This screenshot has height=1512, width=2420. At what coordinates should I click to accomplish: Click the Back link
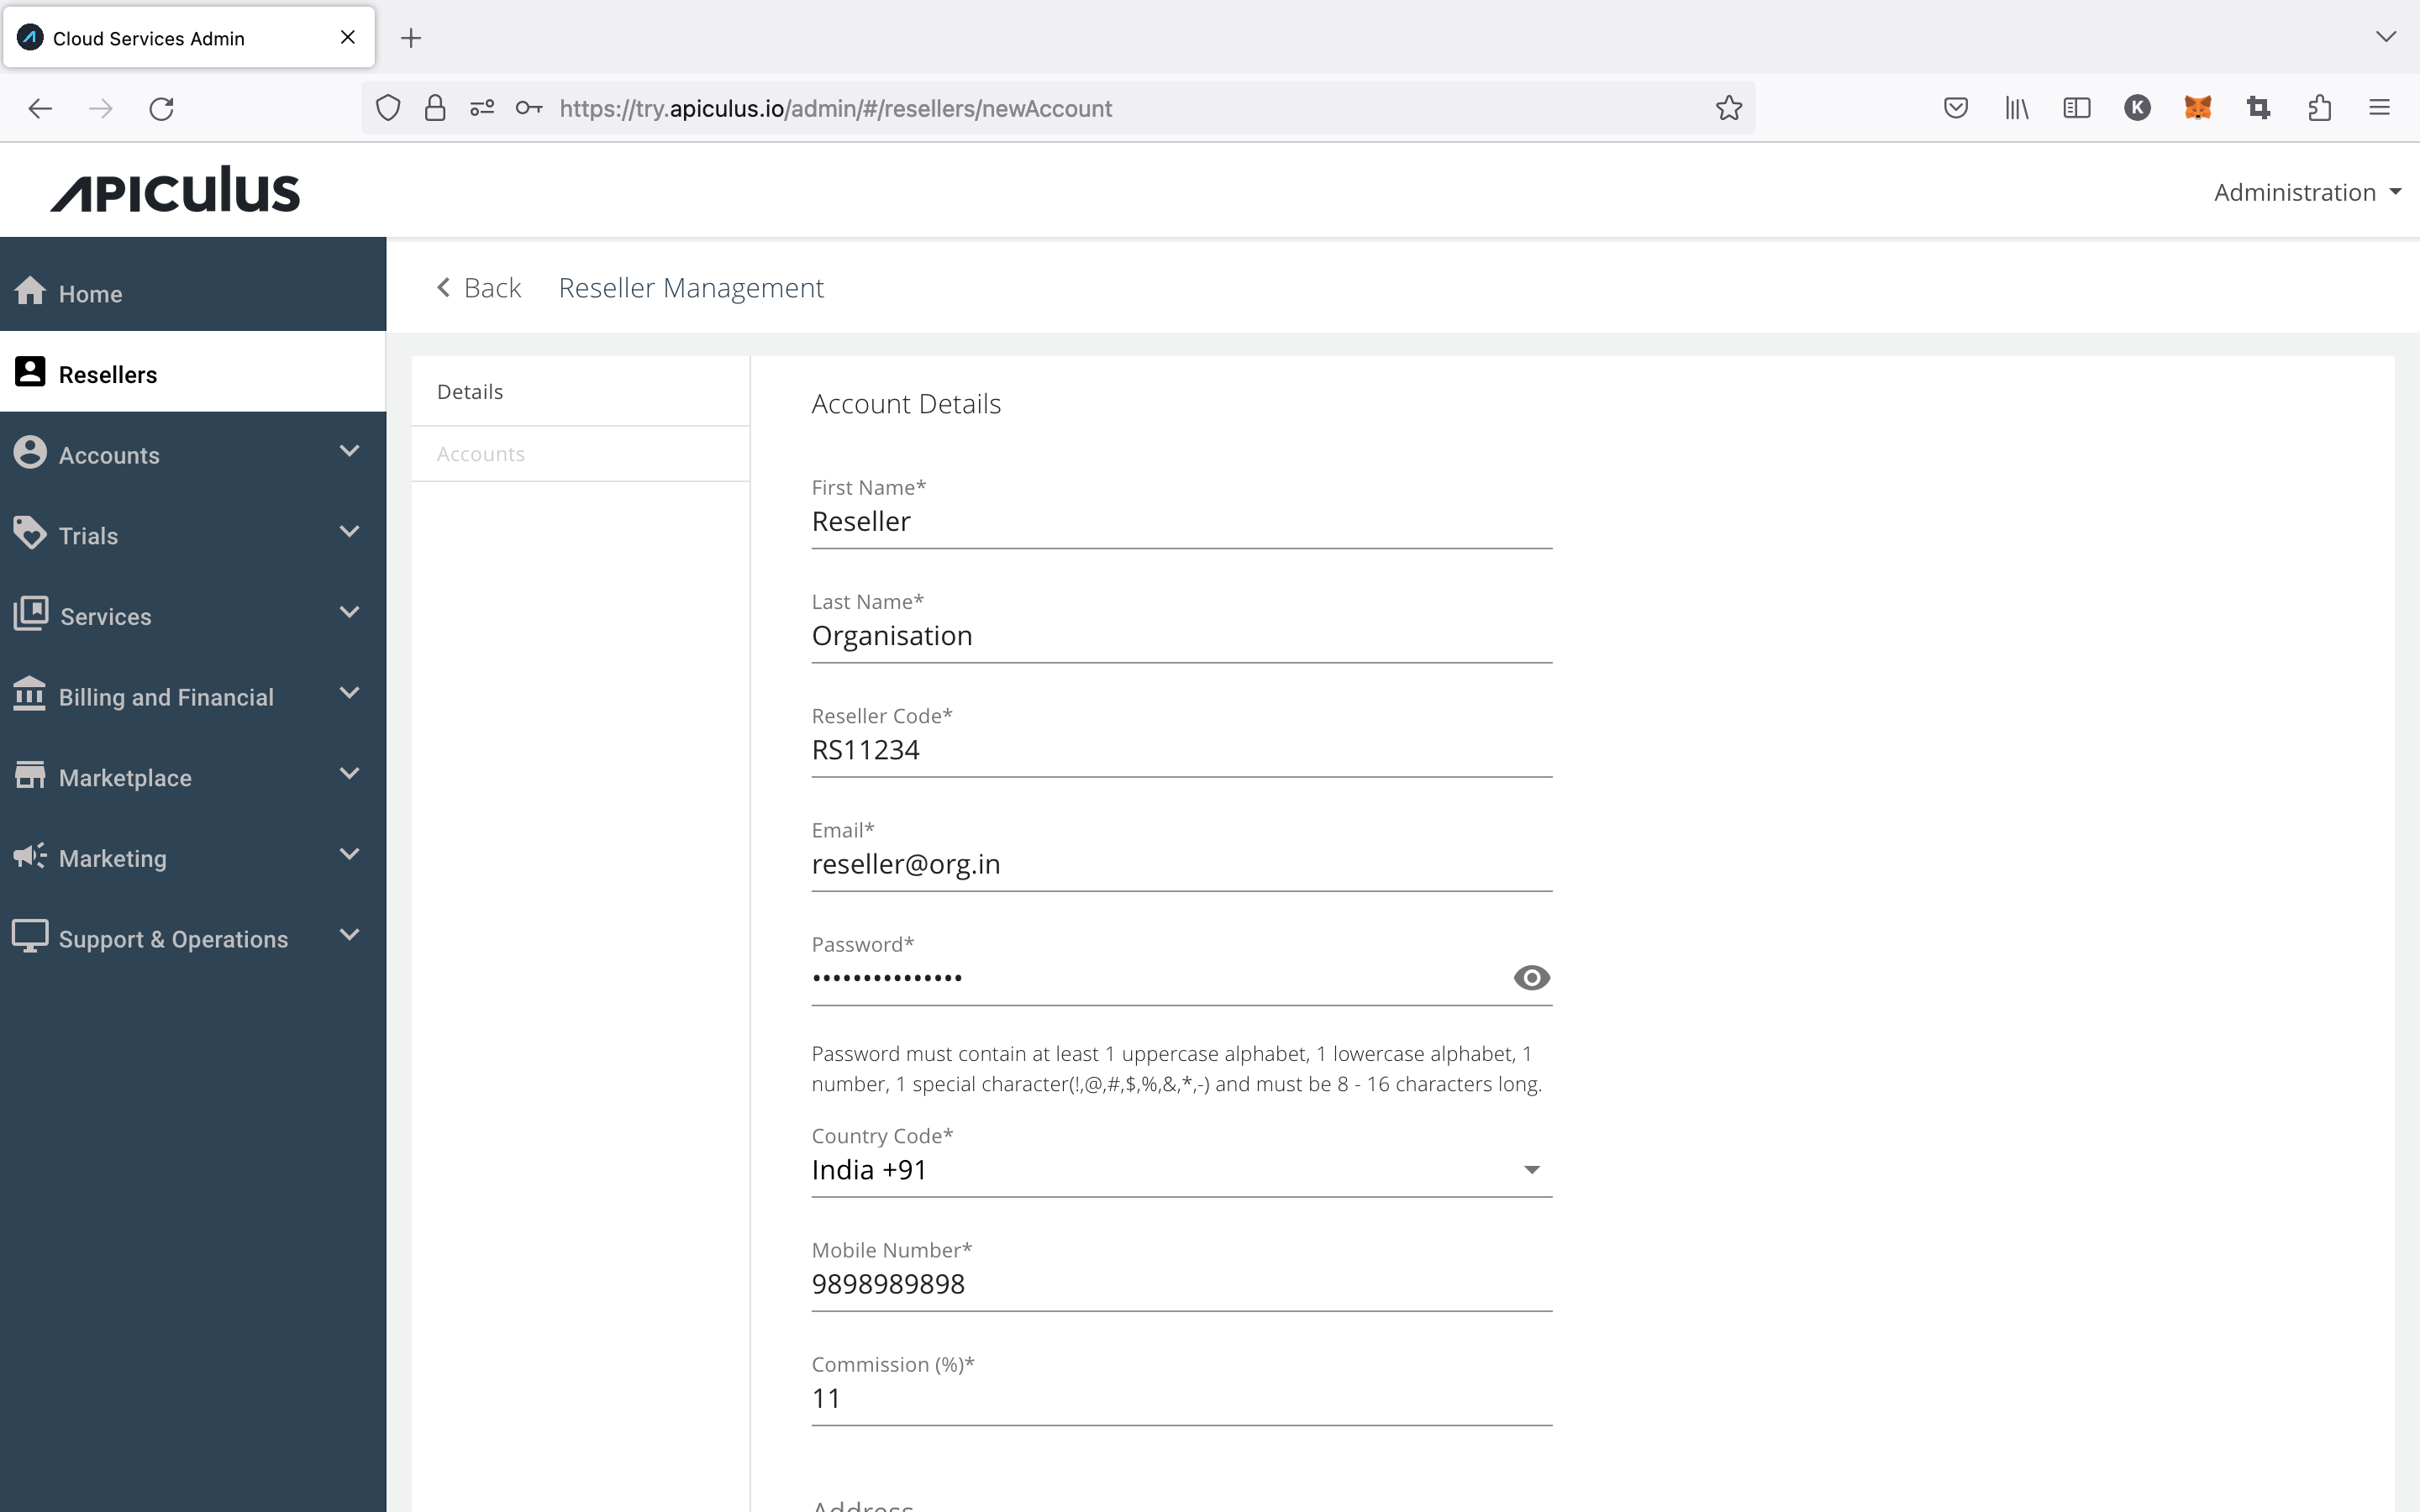tap(480, 288)
